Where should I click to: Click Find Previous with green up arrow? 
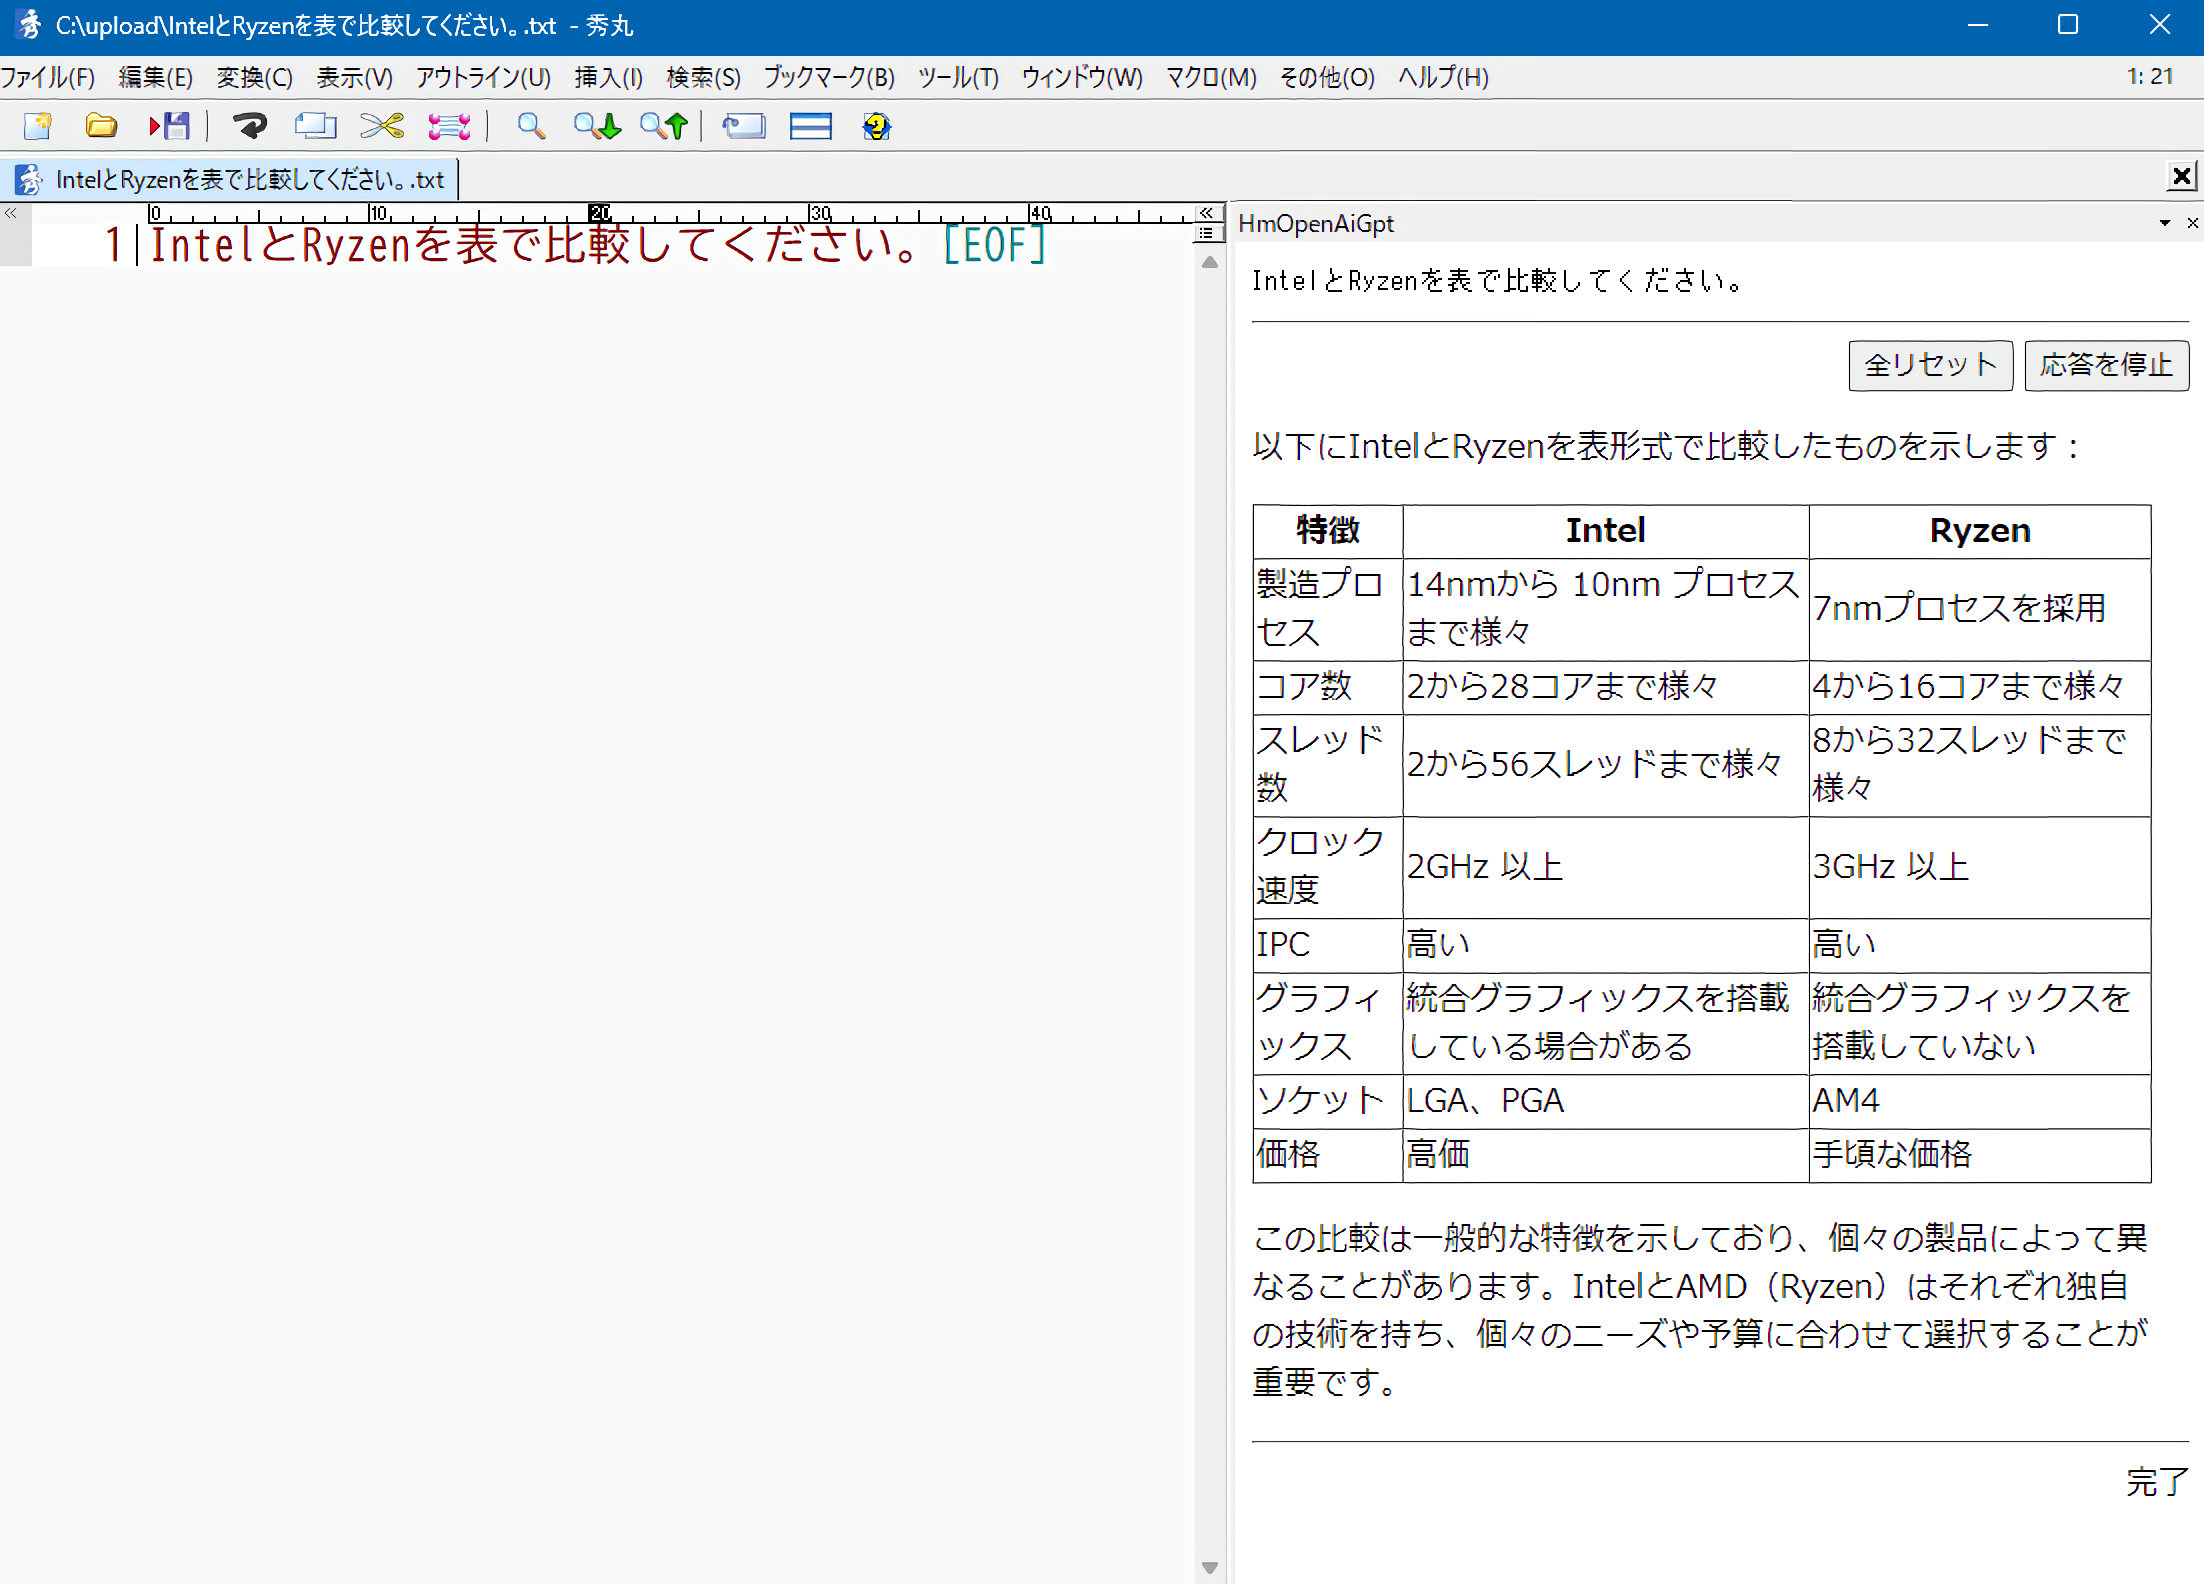(x=664, y=126)
